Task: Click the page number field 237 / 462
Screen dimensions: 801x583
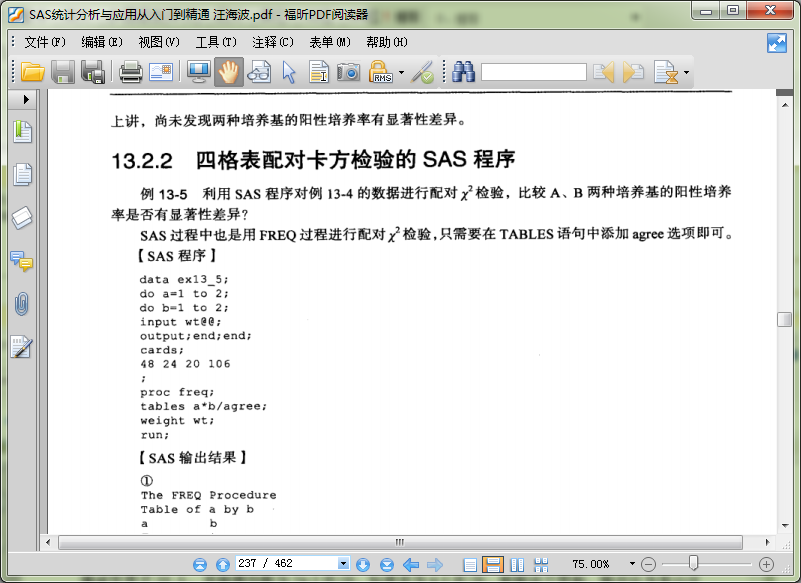Action: 286,564
